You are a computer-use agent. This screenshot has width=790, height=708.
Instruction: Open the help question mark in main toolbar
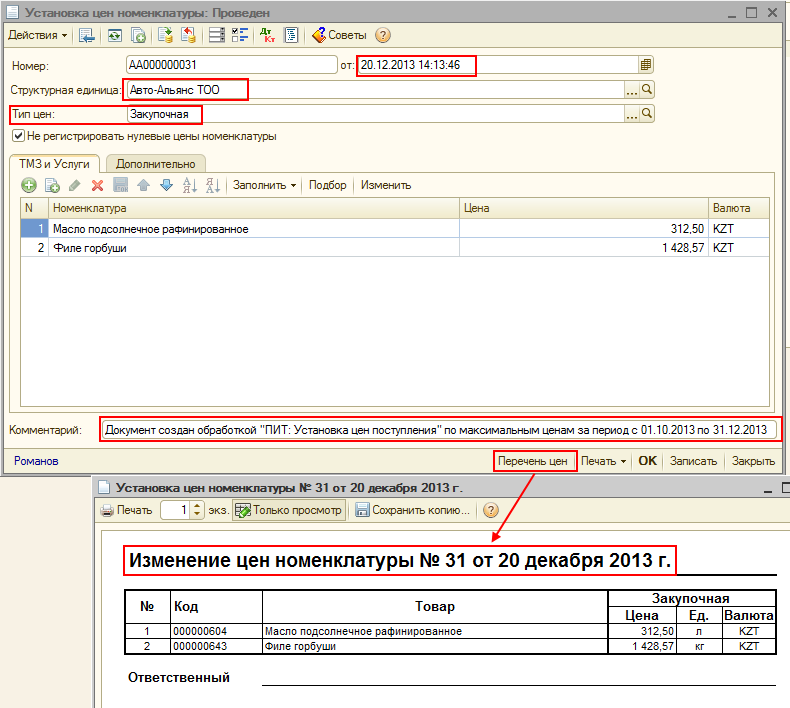(383, 35)
